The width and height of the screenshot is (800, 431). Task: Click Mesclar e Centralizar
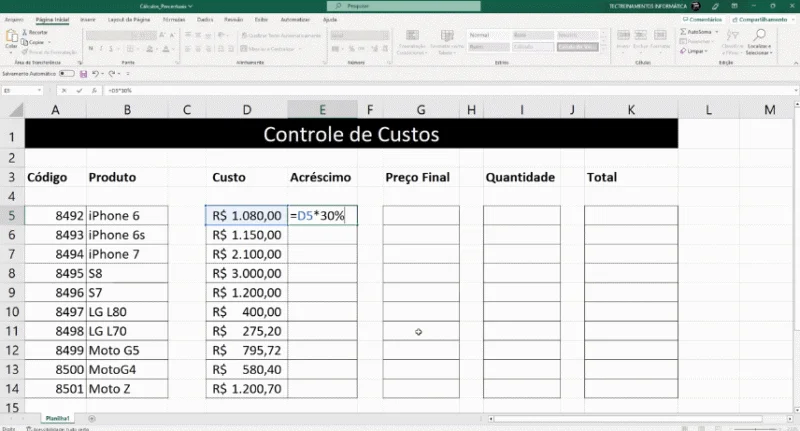point(268,49)
